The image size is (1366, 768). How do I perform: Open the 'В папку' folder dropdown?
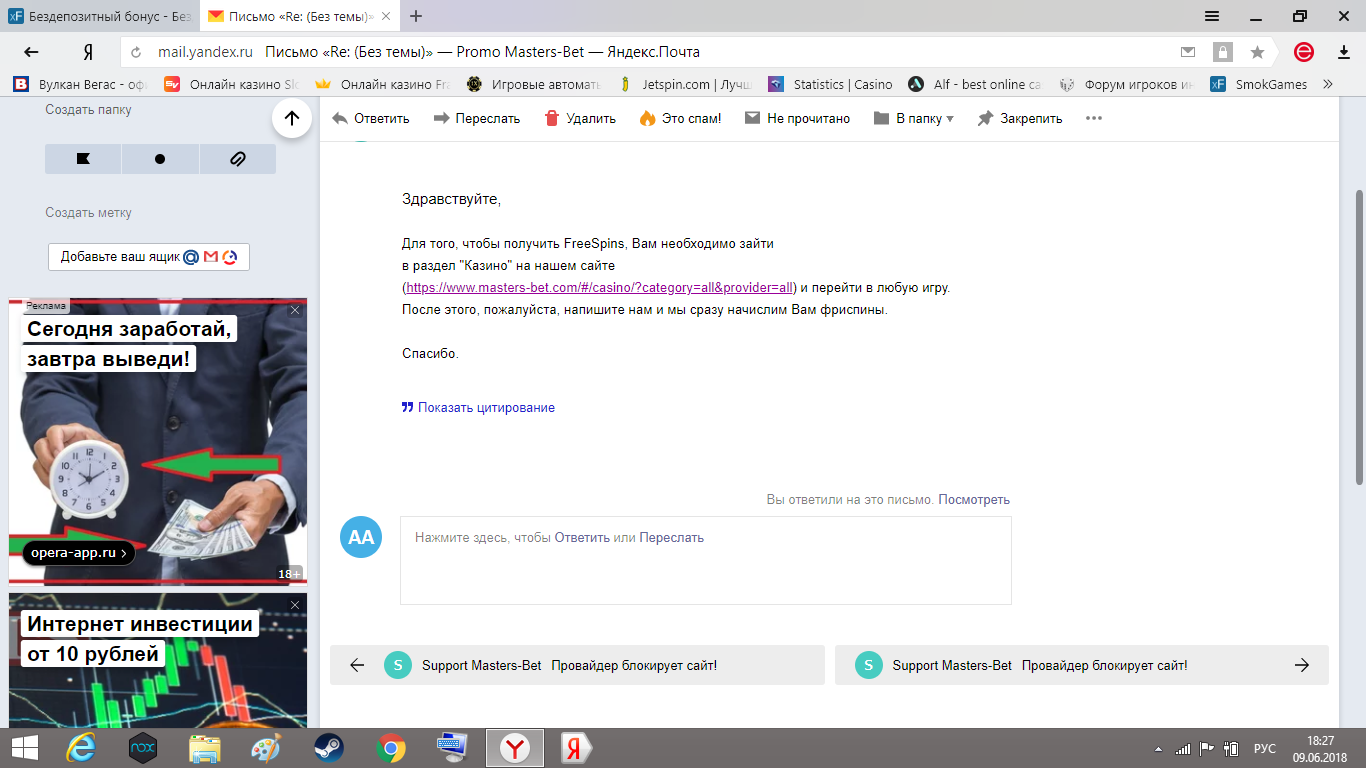pos(914,118)
